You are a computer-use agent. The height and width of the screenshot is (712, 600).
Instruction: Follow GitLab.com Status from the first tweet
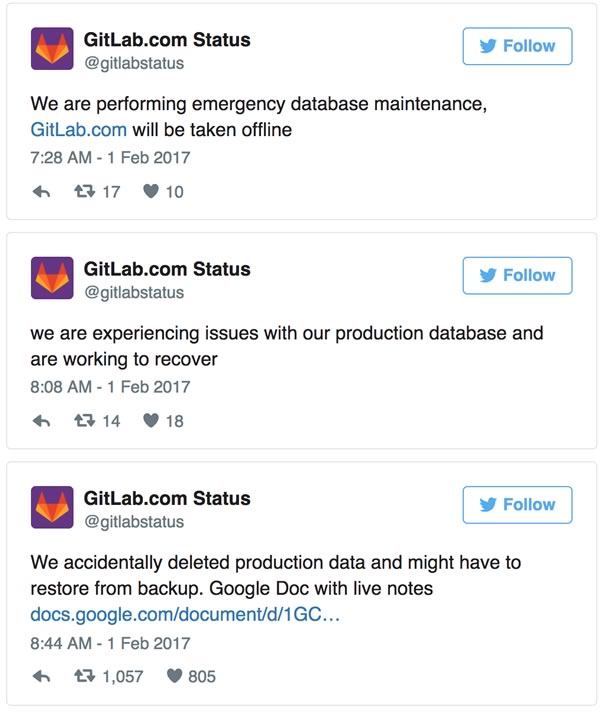pyautogui.click(x=517, y=46)
